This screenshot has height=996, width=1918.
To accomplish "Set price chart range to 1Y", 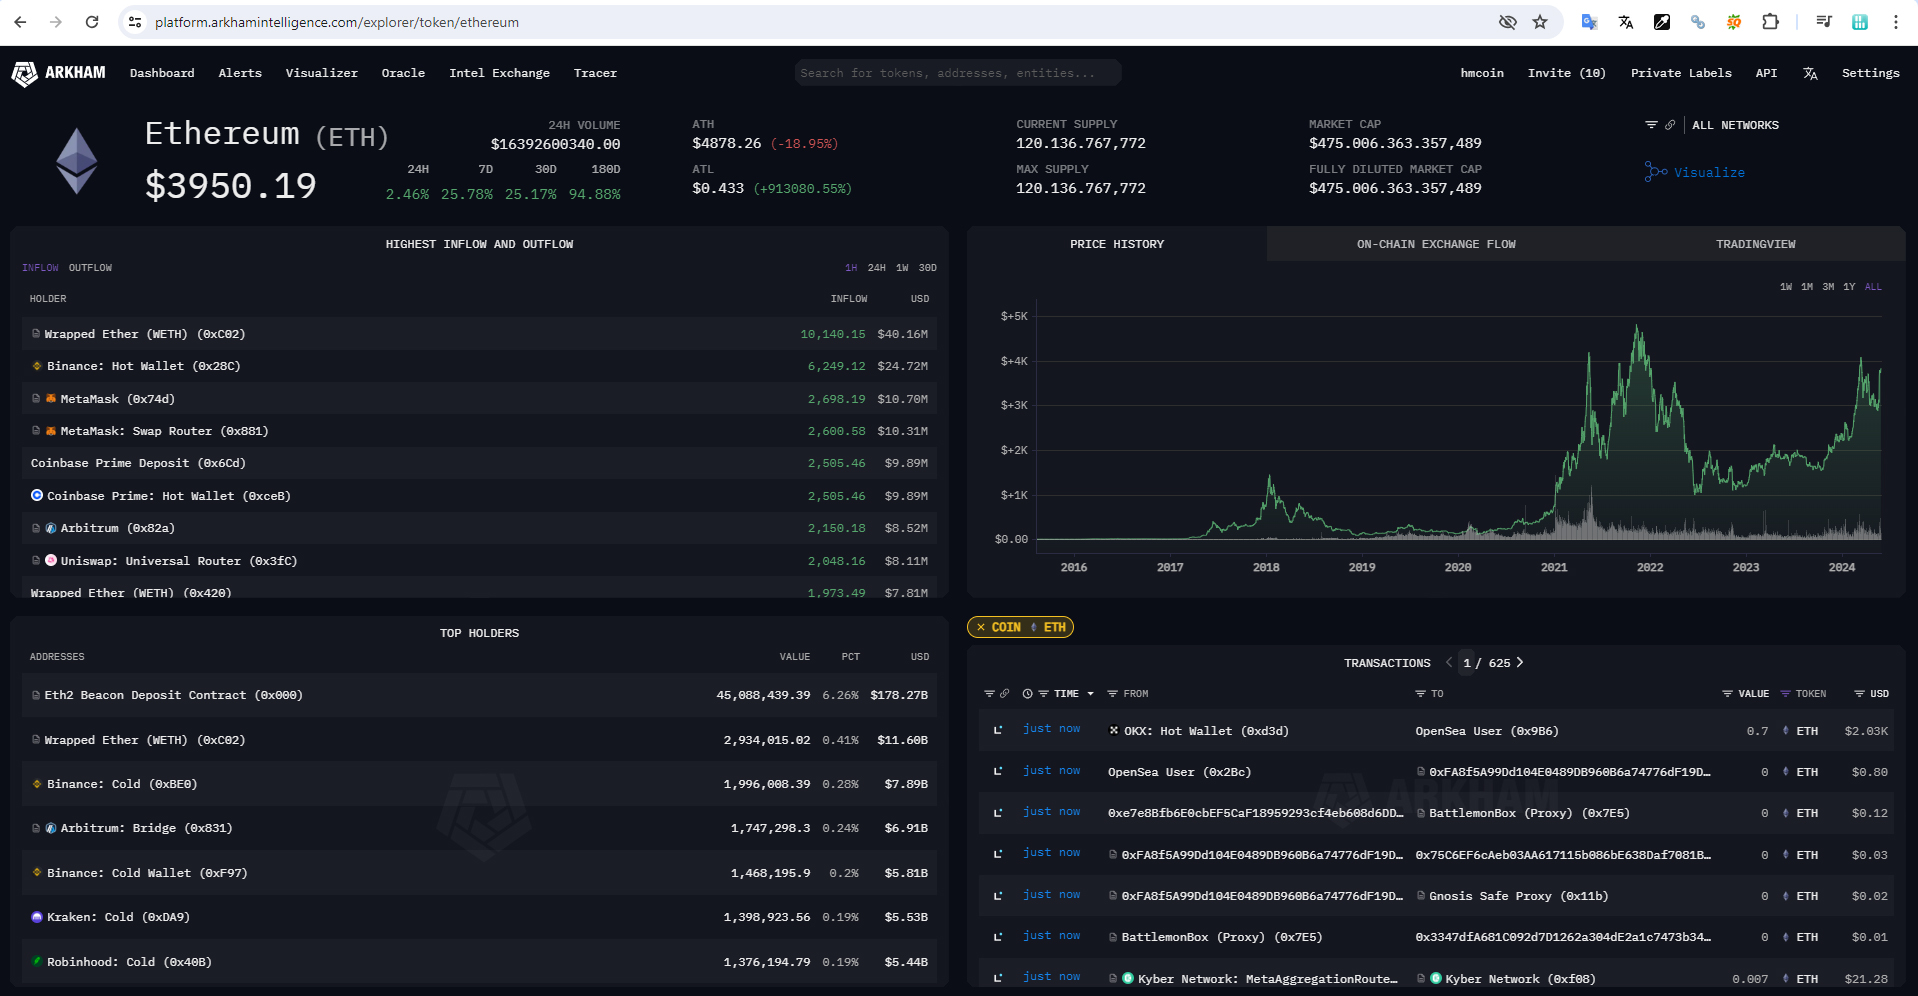I will 1849,287.
